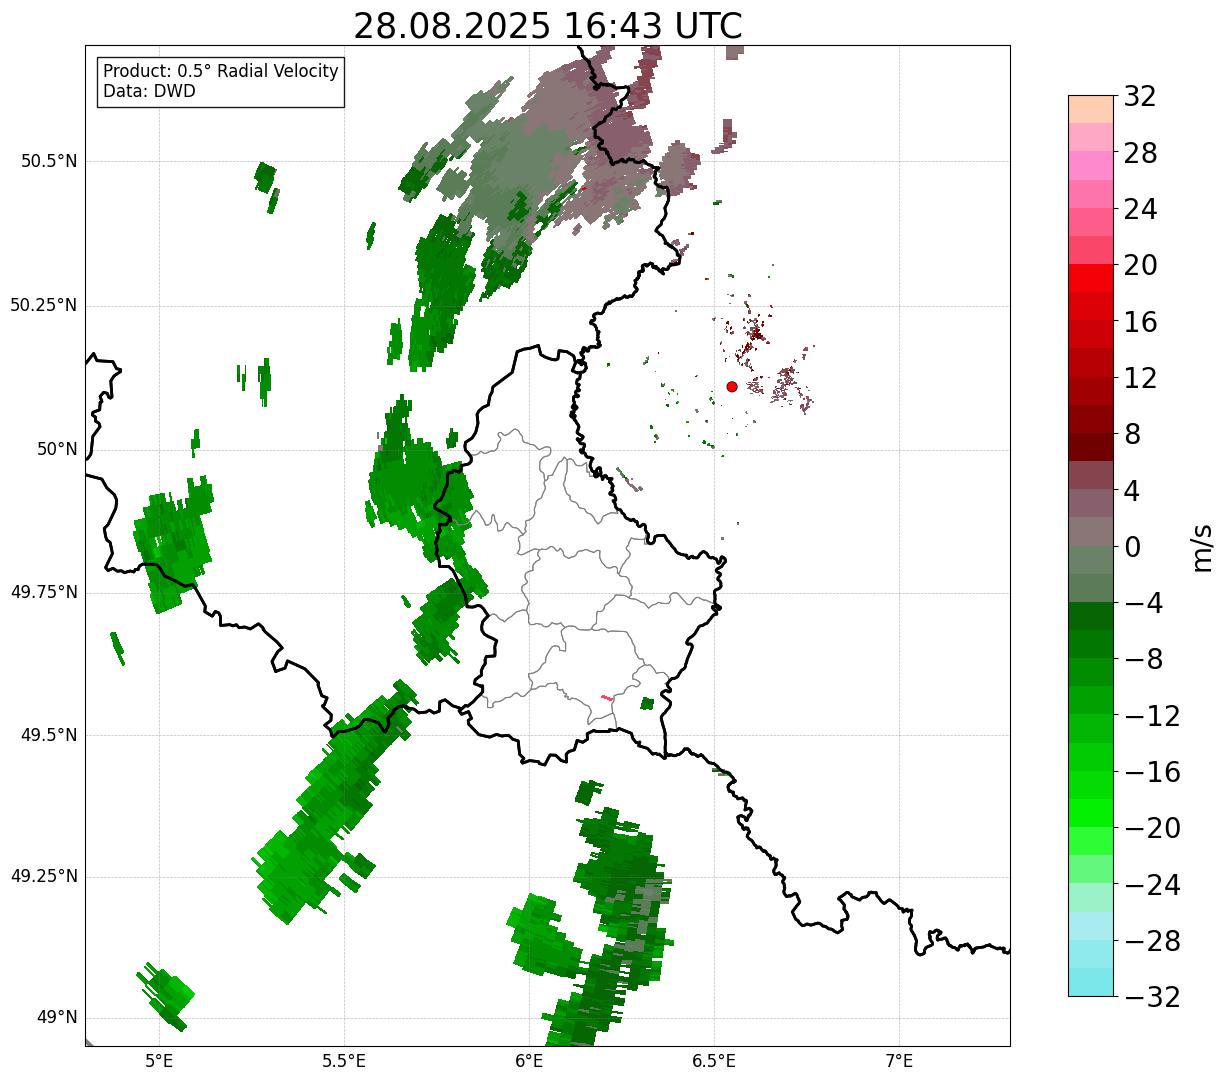Viewport: 1225px width, 1081px height.
Task: Click colorbar tick label "−32"
Action: coord(1152,997)
